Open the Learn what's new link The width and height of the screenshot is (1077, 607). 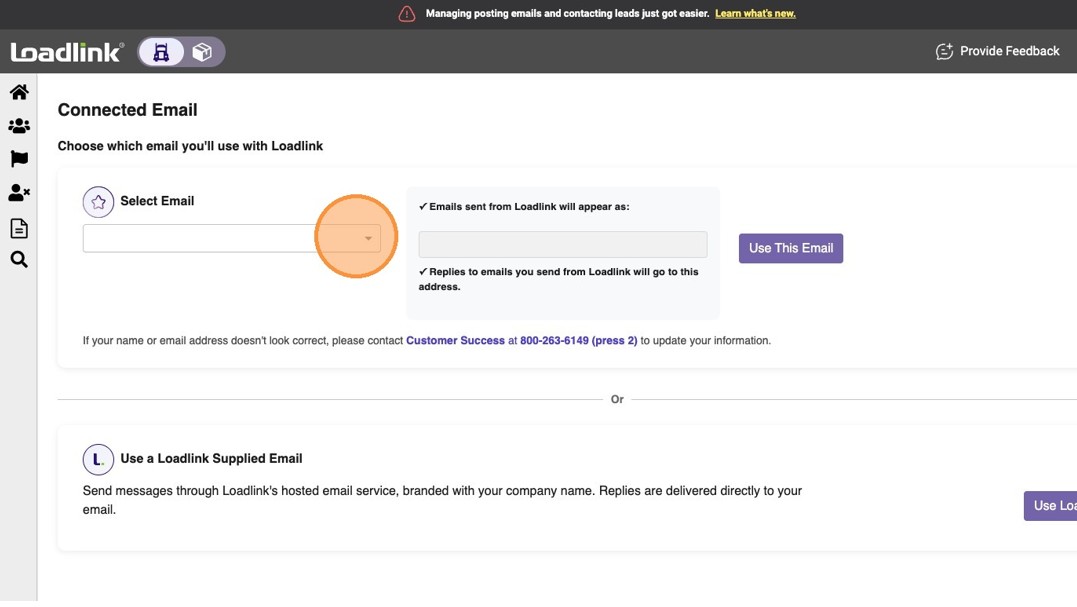(755, 14)
